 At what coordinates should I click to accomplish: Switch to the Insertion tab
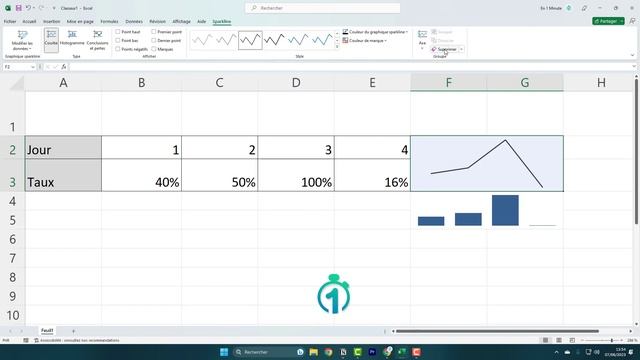click(52, 21)
